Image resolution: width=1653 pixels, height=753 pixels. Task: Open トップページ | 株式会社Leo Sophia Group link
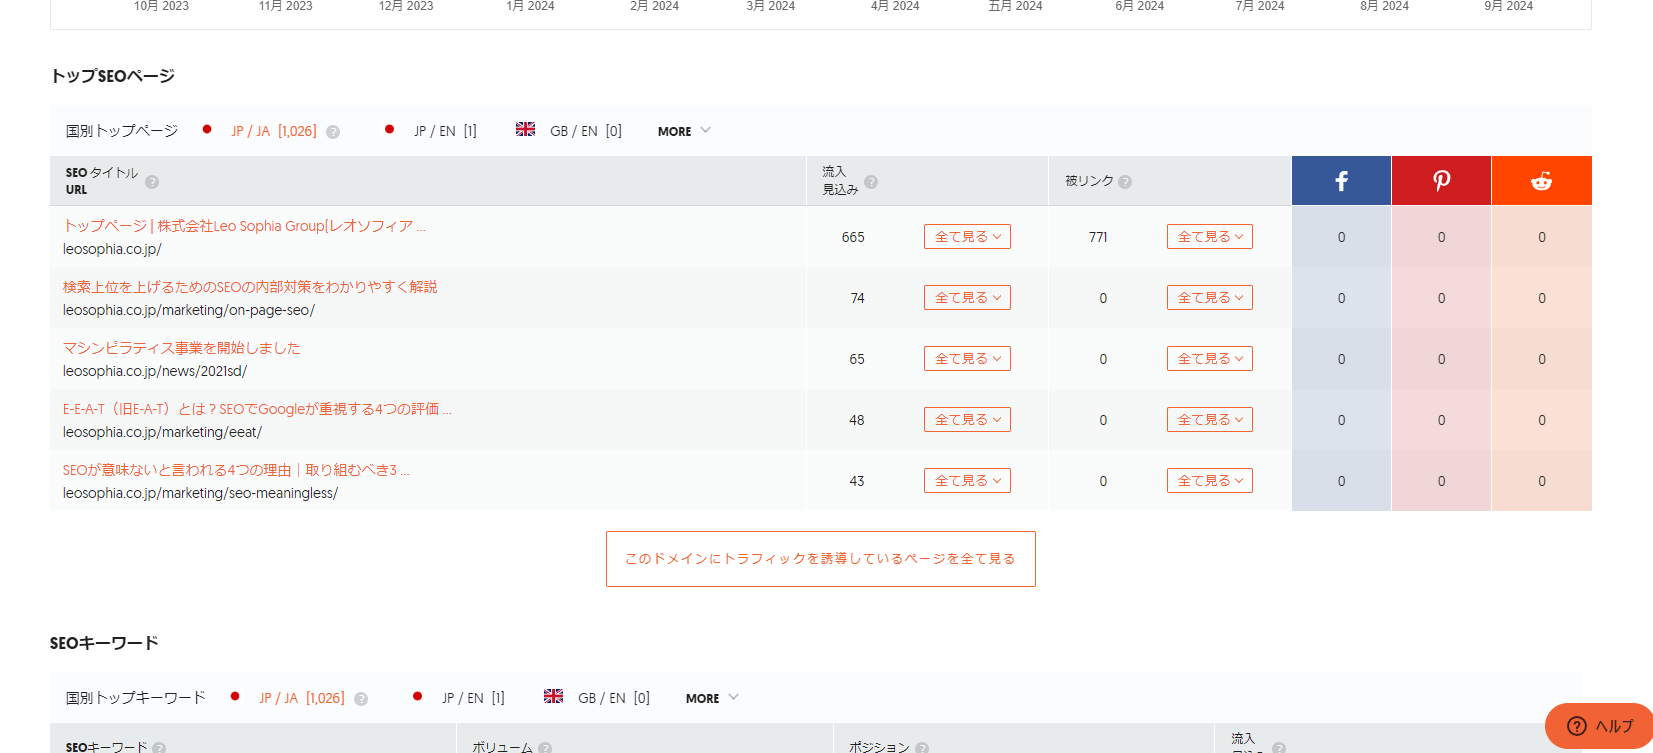pos(244,226)
